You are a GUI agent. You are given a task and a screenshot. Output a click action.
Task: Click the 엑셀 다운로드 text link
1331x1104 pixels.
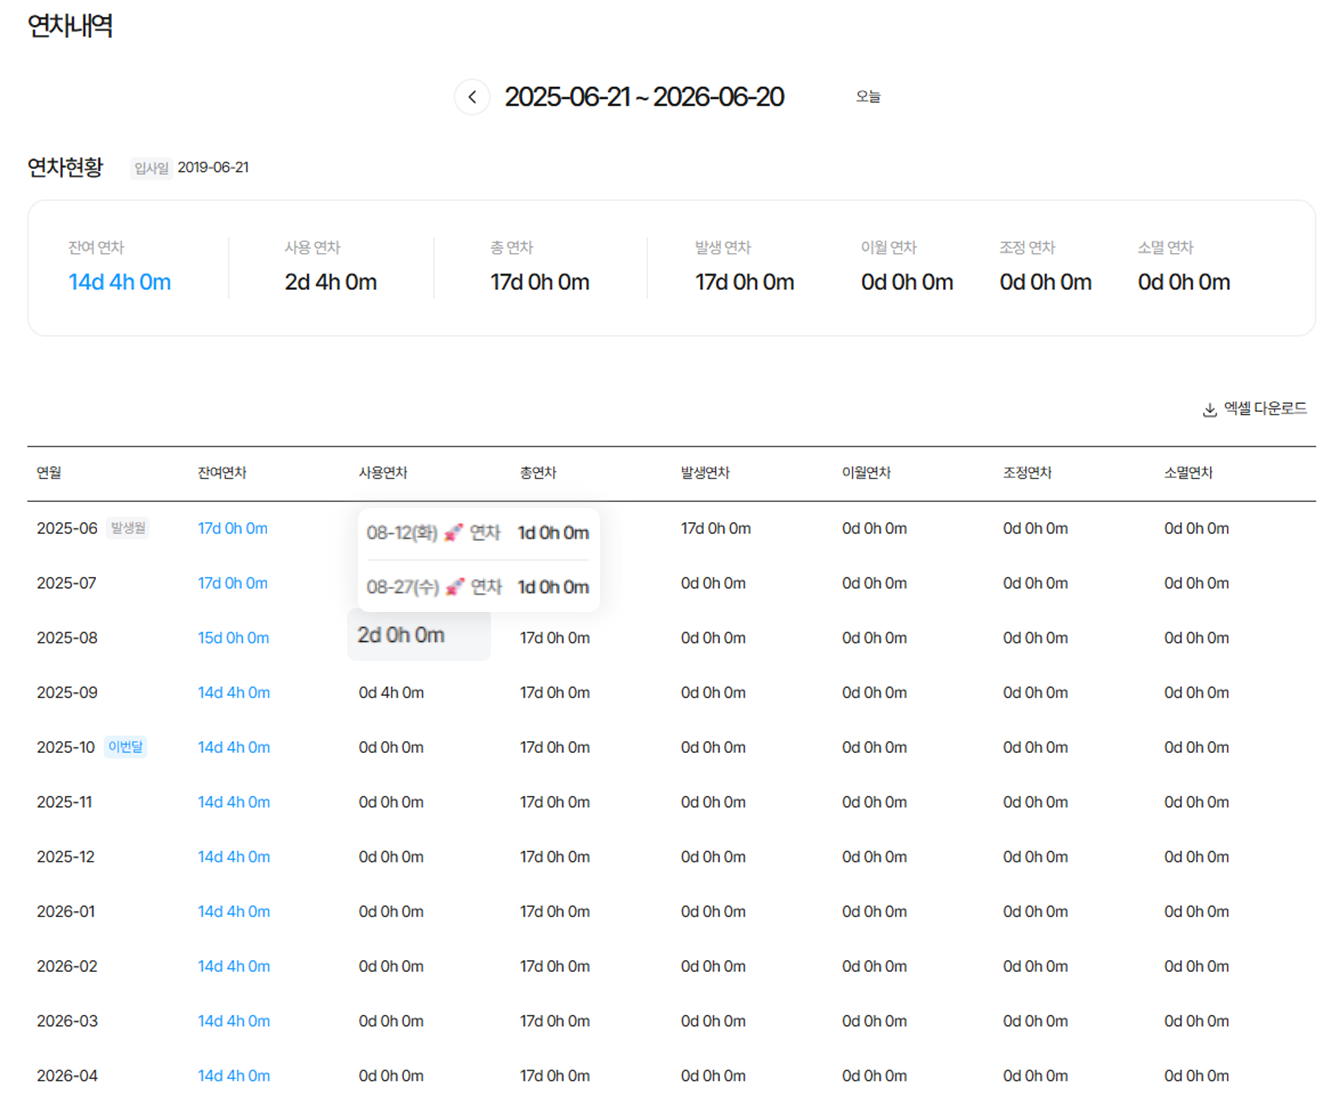1265,409
